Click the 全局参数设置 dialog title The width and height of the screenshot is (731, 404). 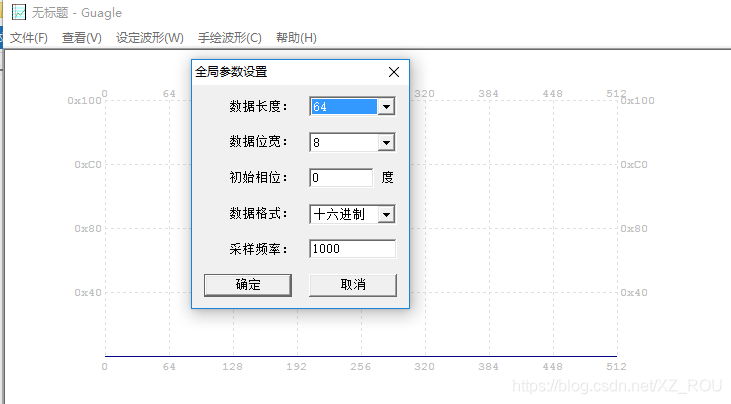point(231,72)
